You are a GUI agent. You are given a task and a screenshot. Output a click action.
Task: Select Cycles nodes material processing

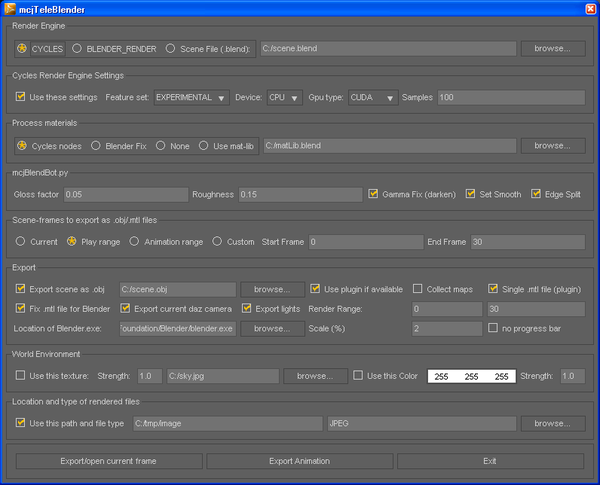click(22, 146)
